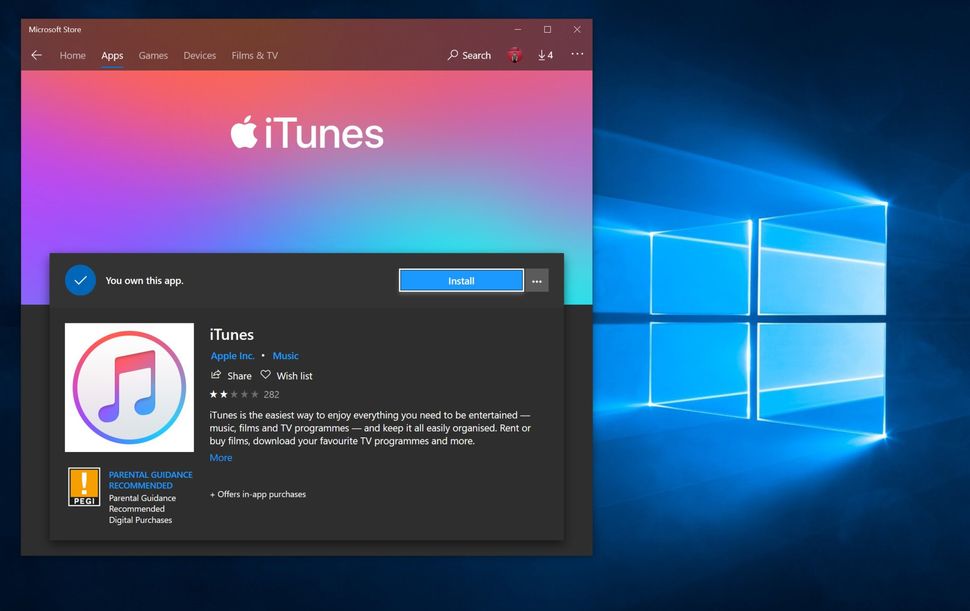Image resolution: width=970 pixels, height=611 pixels.
Task: Open Search in Microsoft Store
Action: click(x=468, y=55)
